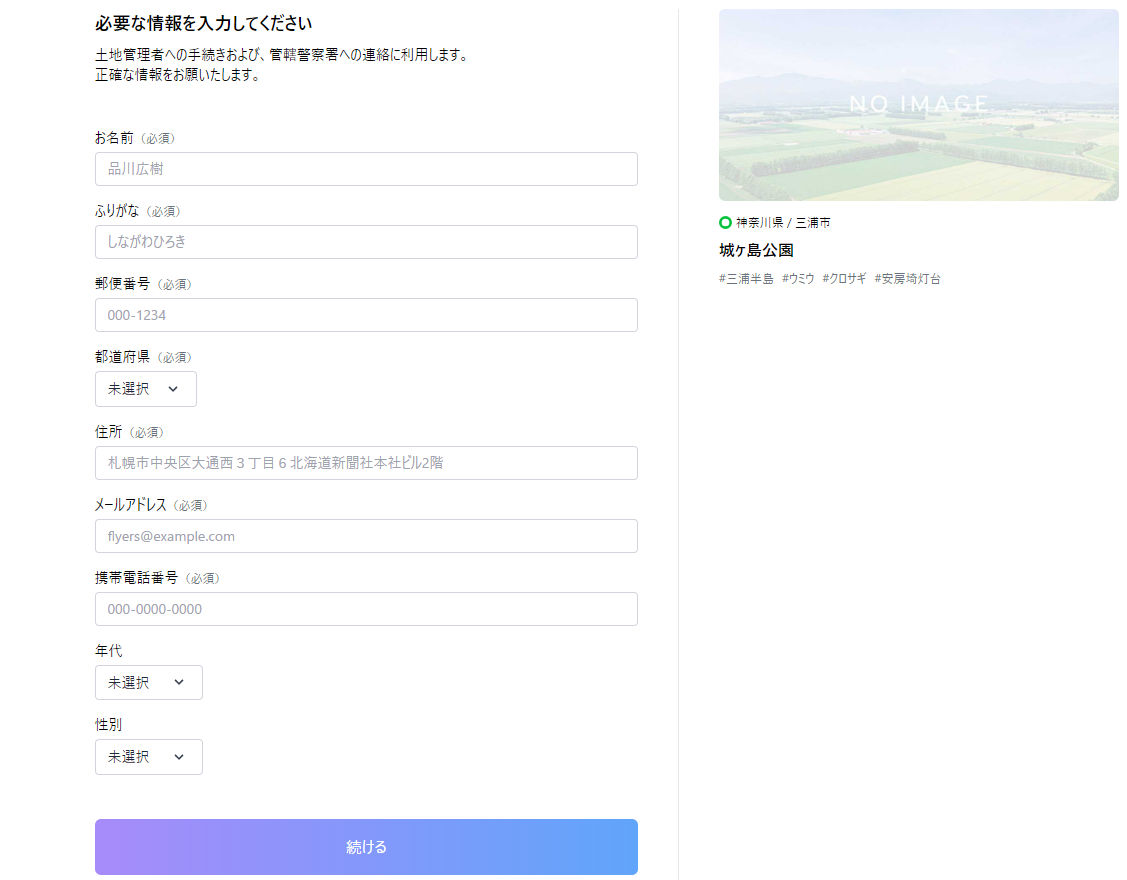This screenshot has height=880, width=1127.
Task: Expand the 年代 age group dropdown
Action: pyautogui.click(x=148, y=682)
